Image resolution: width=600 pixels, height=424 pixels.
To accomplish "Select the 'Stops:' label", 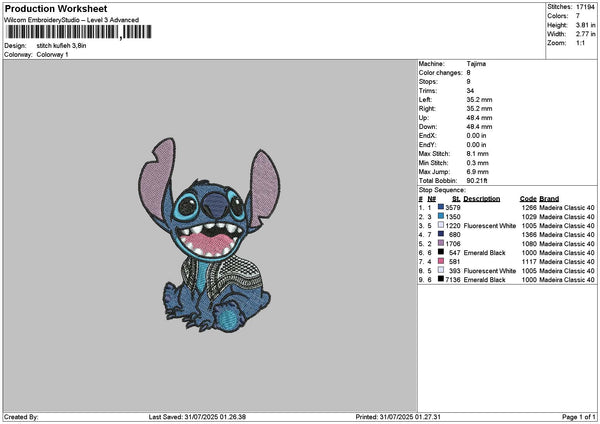I will click(x=428, y=82).
